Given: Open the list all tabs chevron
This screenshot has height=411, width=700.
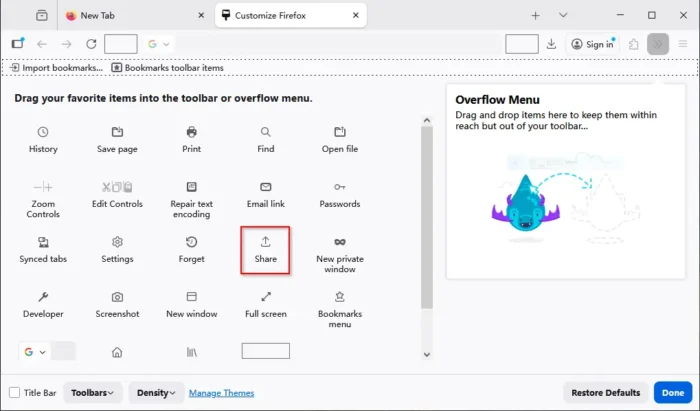Looking at the screenshot, I should 563,15.
